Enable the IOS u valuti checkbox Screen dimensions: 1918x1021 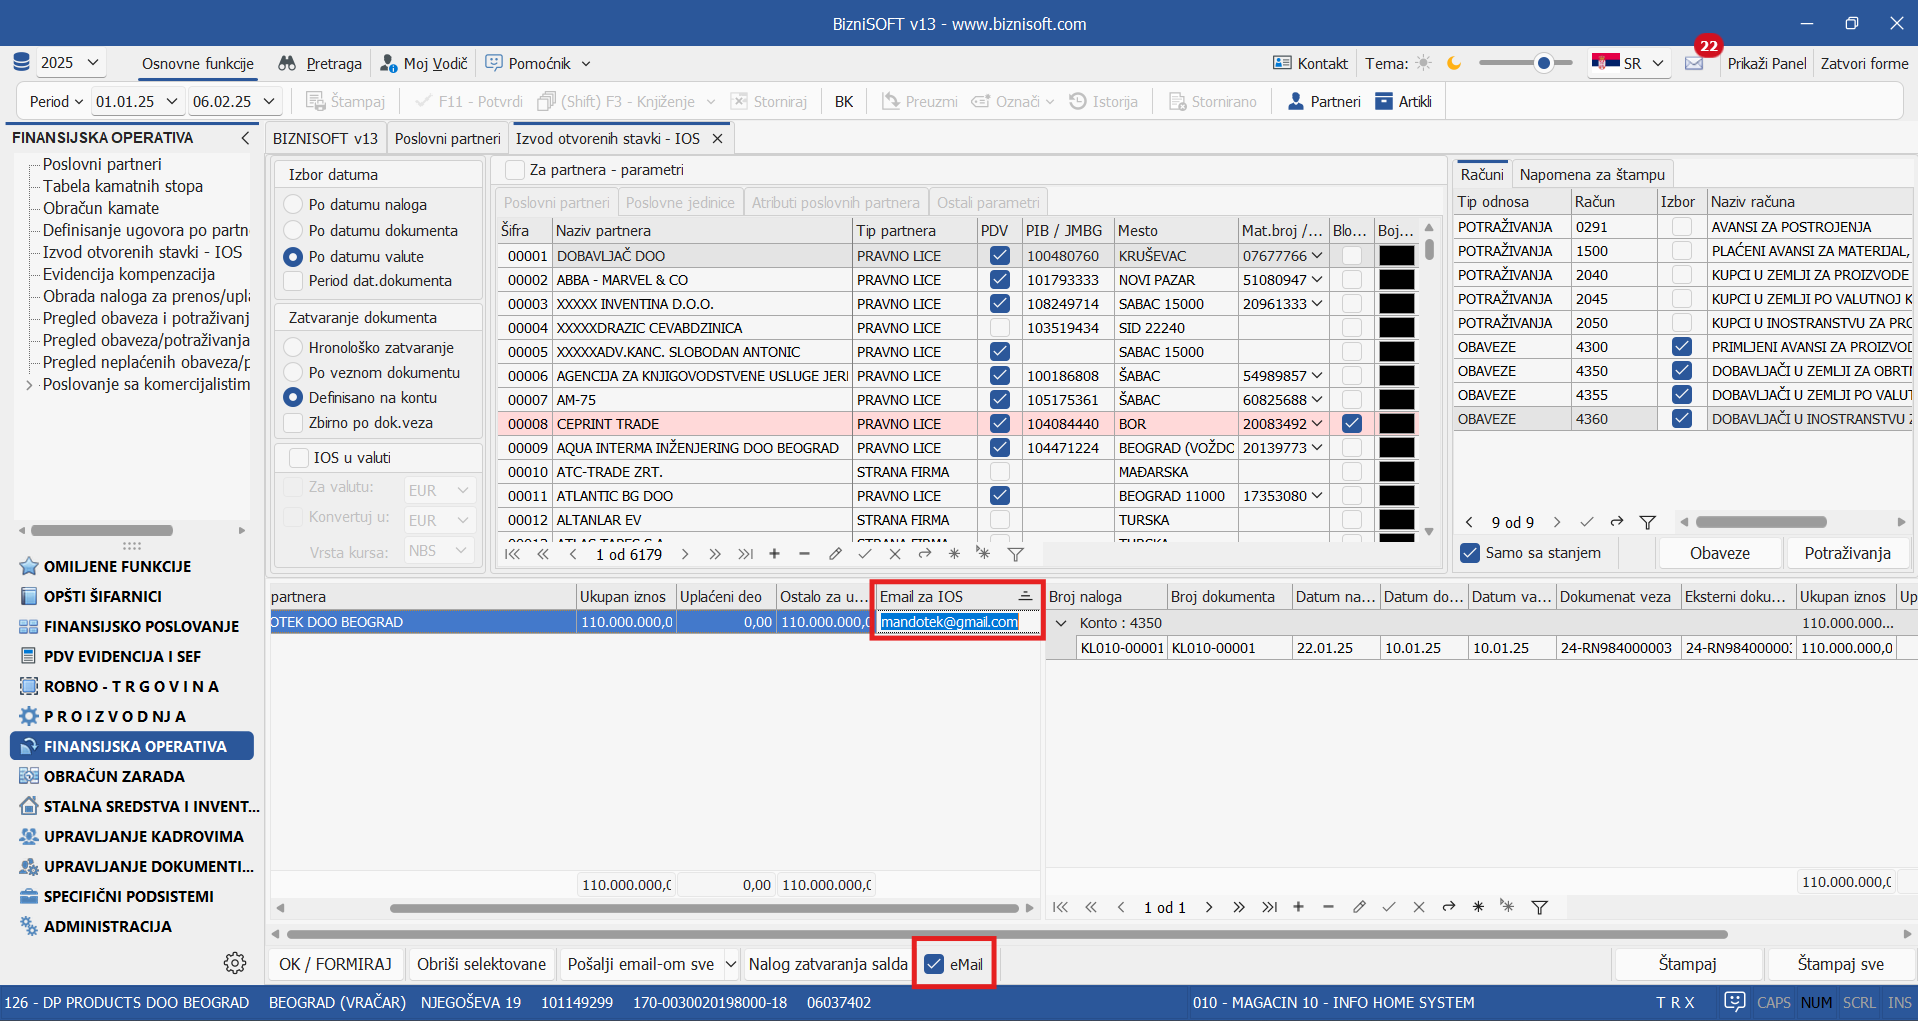(299, 458)
